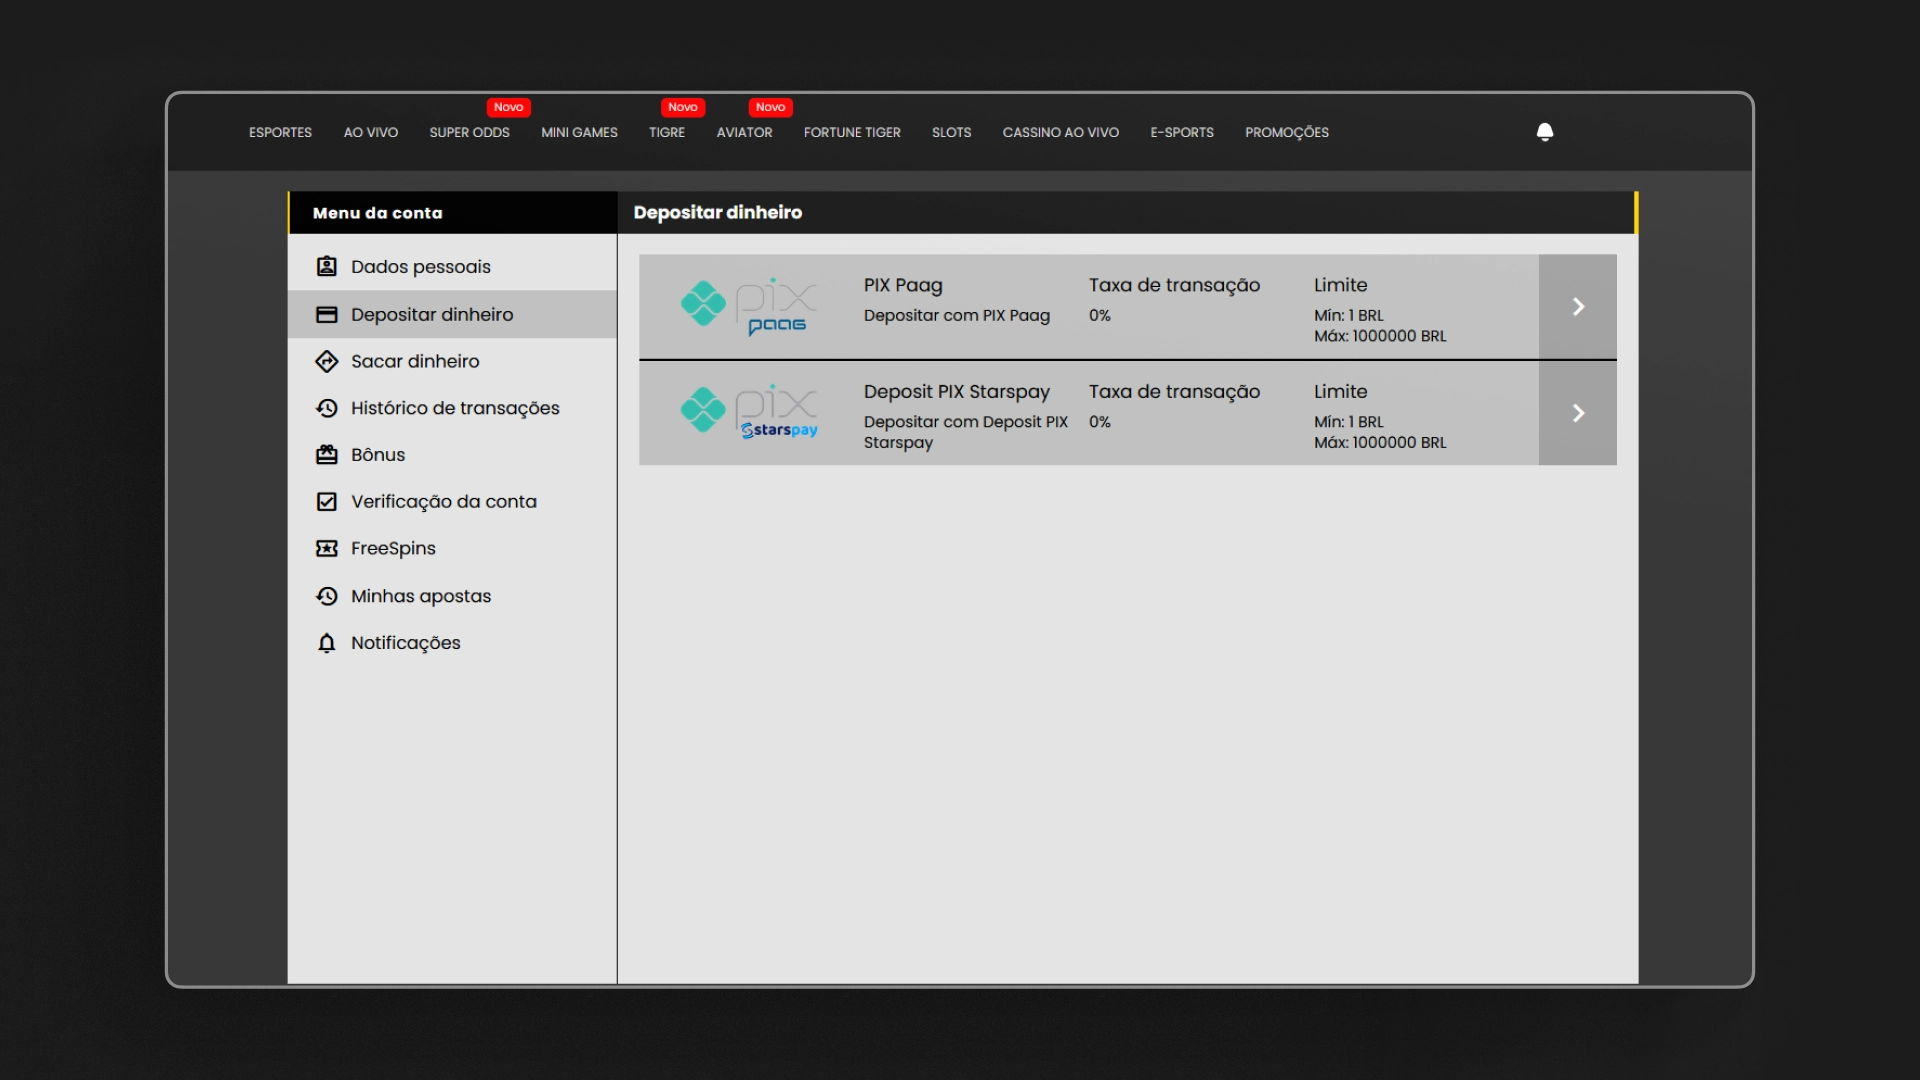Click the Depositar dinheiro card icon

tap(327, 314)
